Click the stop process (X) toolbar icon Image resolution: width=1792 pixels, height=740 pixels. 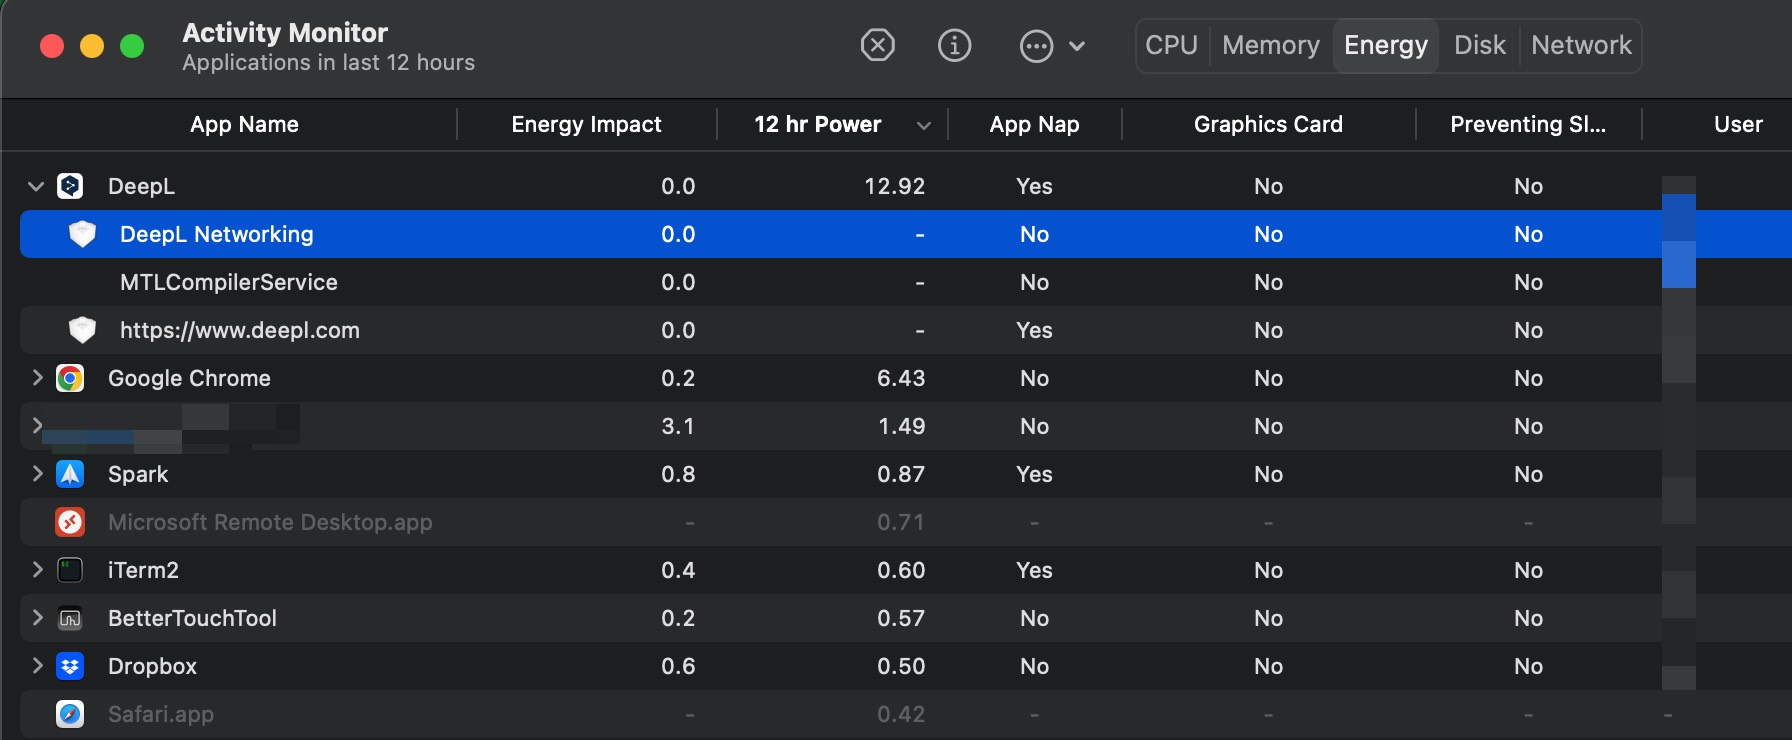(877, 45)
